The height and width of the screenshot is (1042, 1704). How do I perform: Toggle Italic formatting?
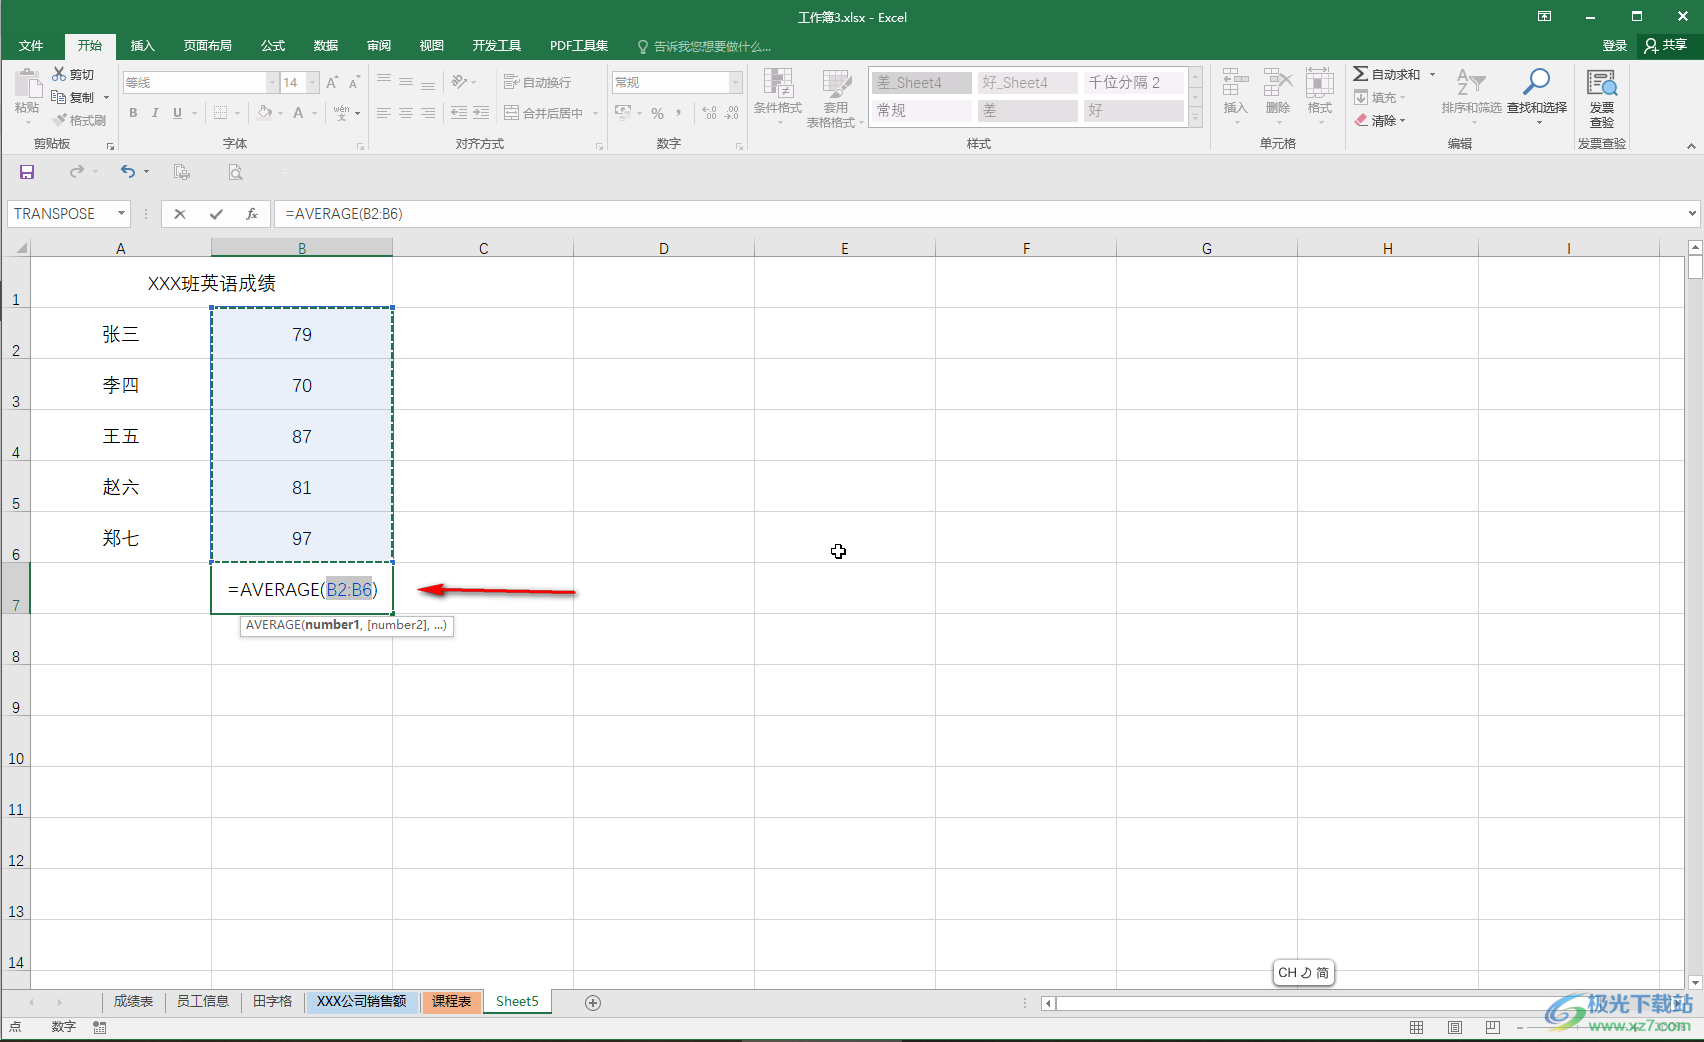pyautogui.click(x=155, y=113)
